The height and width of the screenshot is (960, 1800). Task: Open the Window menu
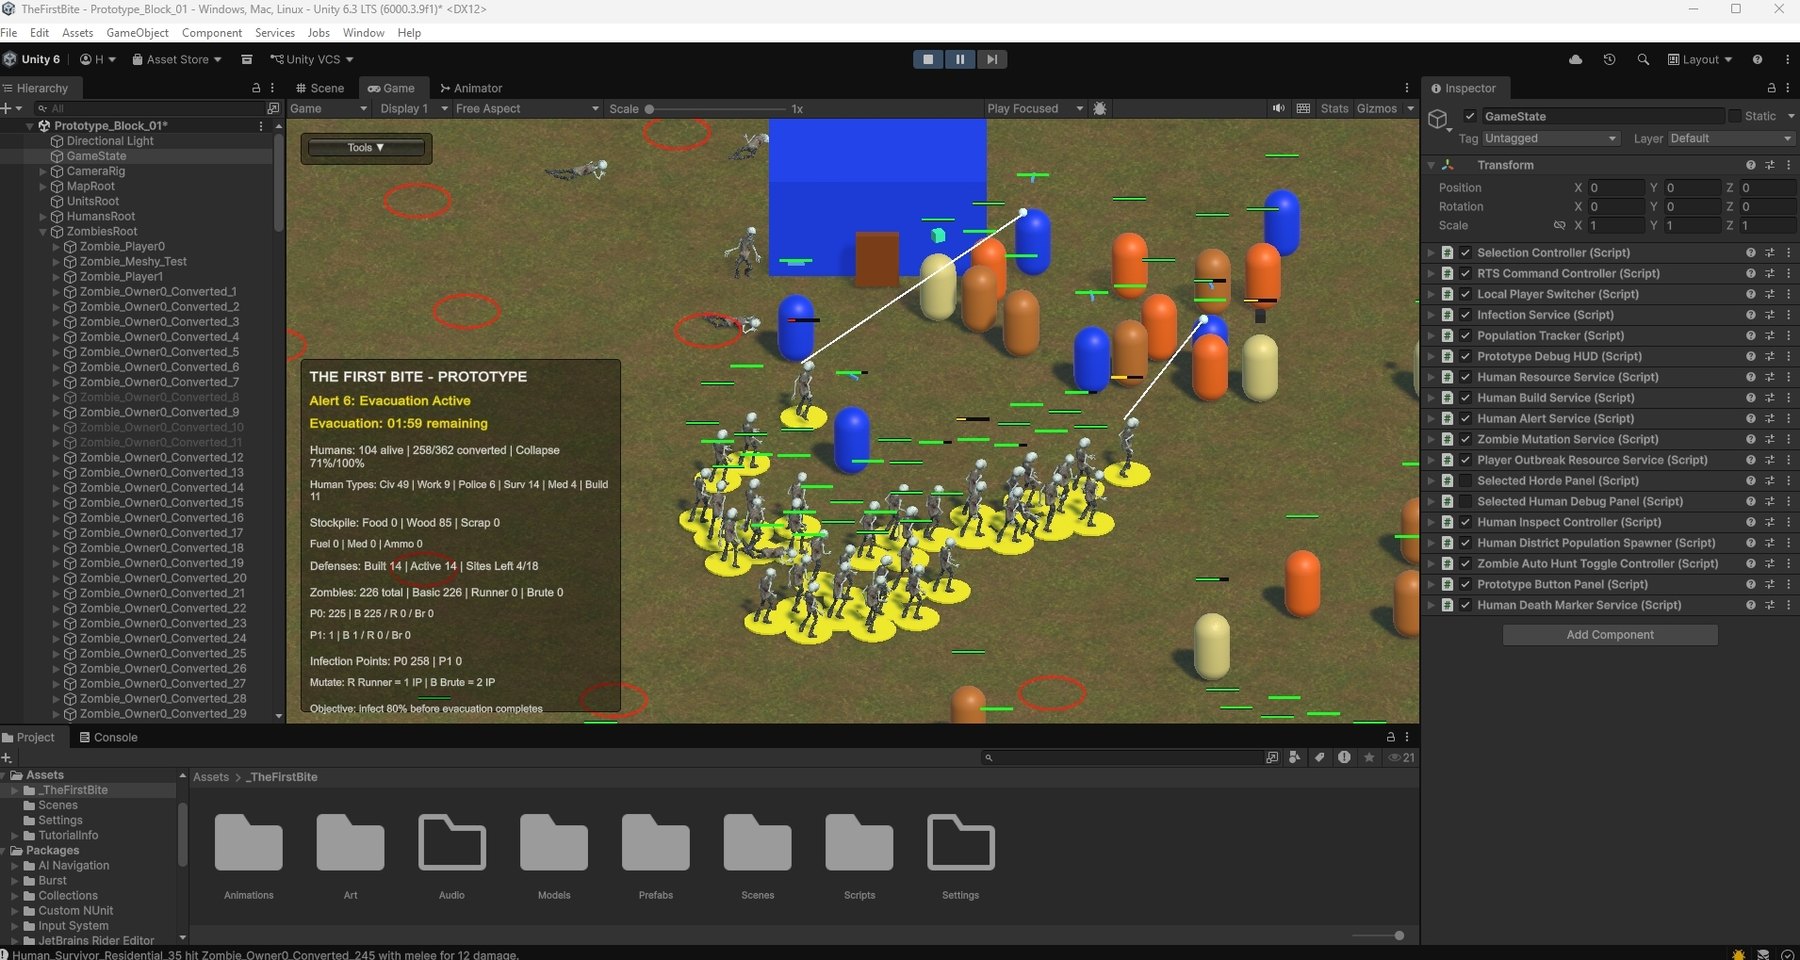[x=363, y=32]
